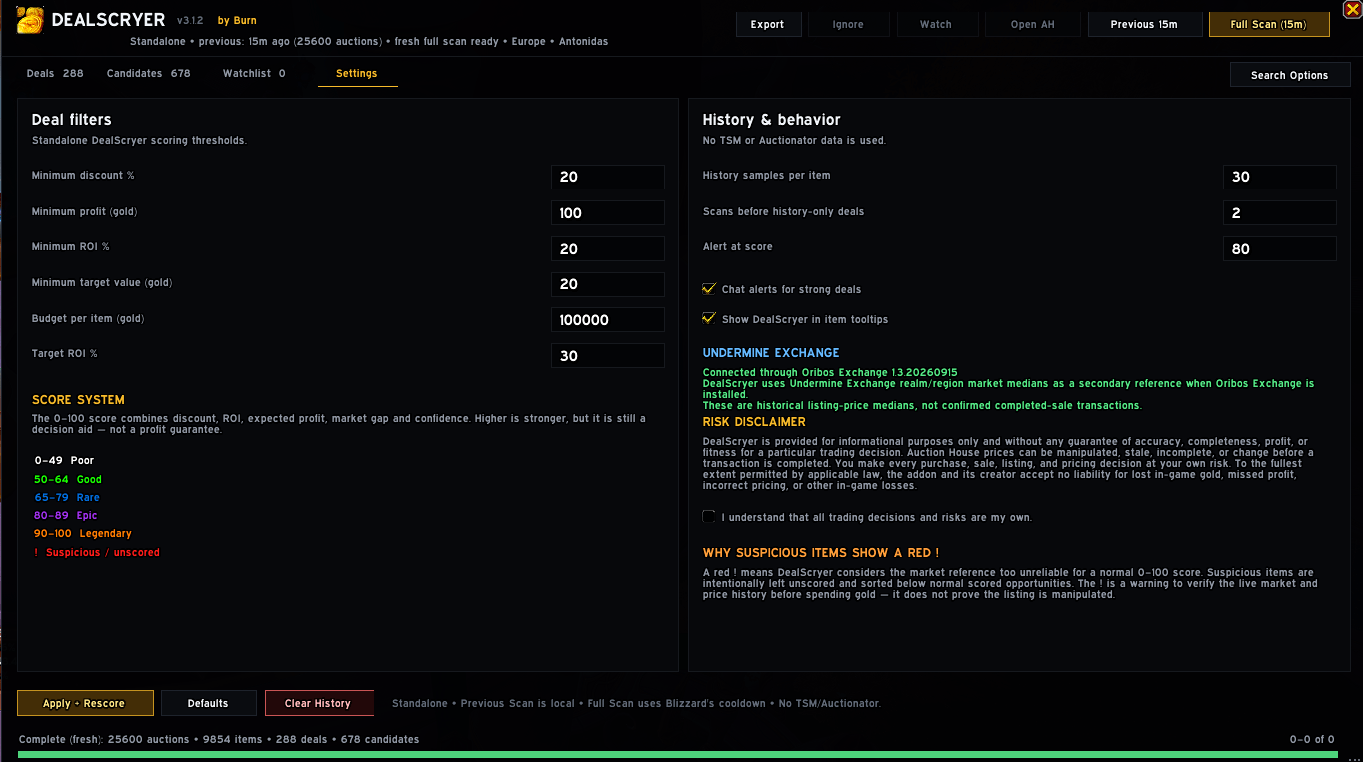The width and height of the screenshot is (1363, 762).
Task: Click the "Deal filters" section title
Action: [72, 120]
